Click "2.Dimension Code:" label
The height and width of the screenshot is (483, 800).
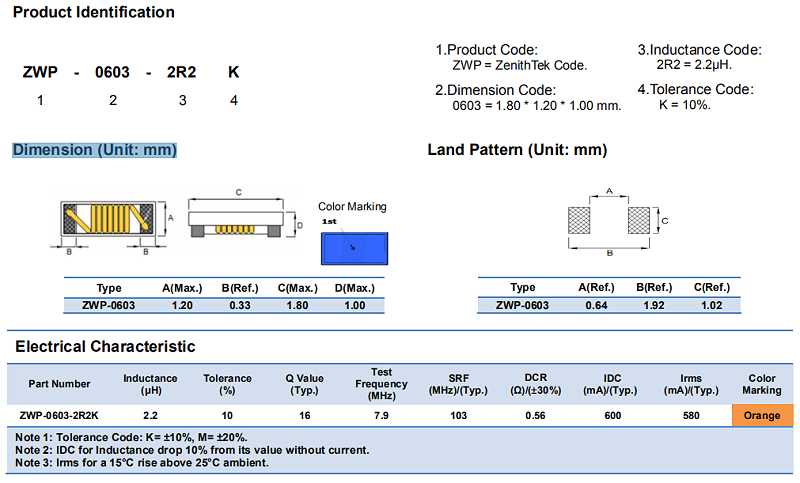click(495, 90)
